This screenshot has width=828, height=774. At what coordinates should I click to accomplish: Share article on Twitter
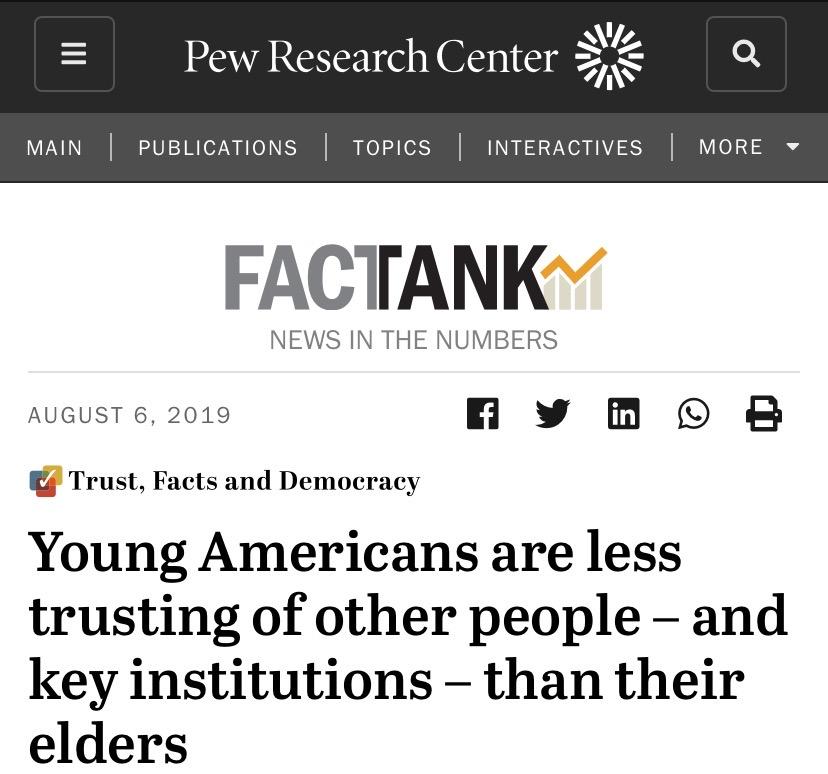click(552, 413)
